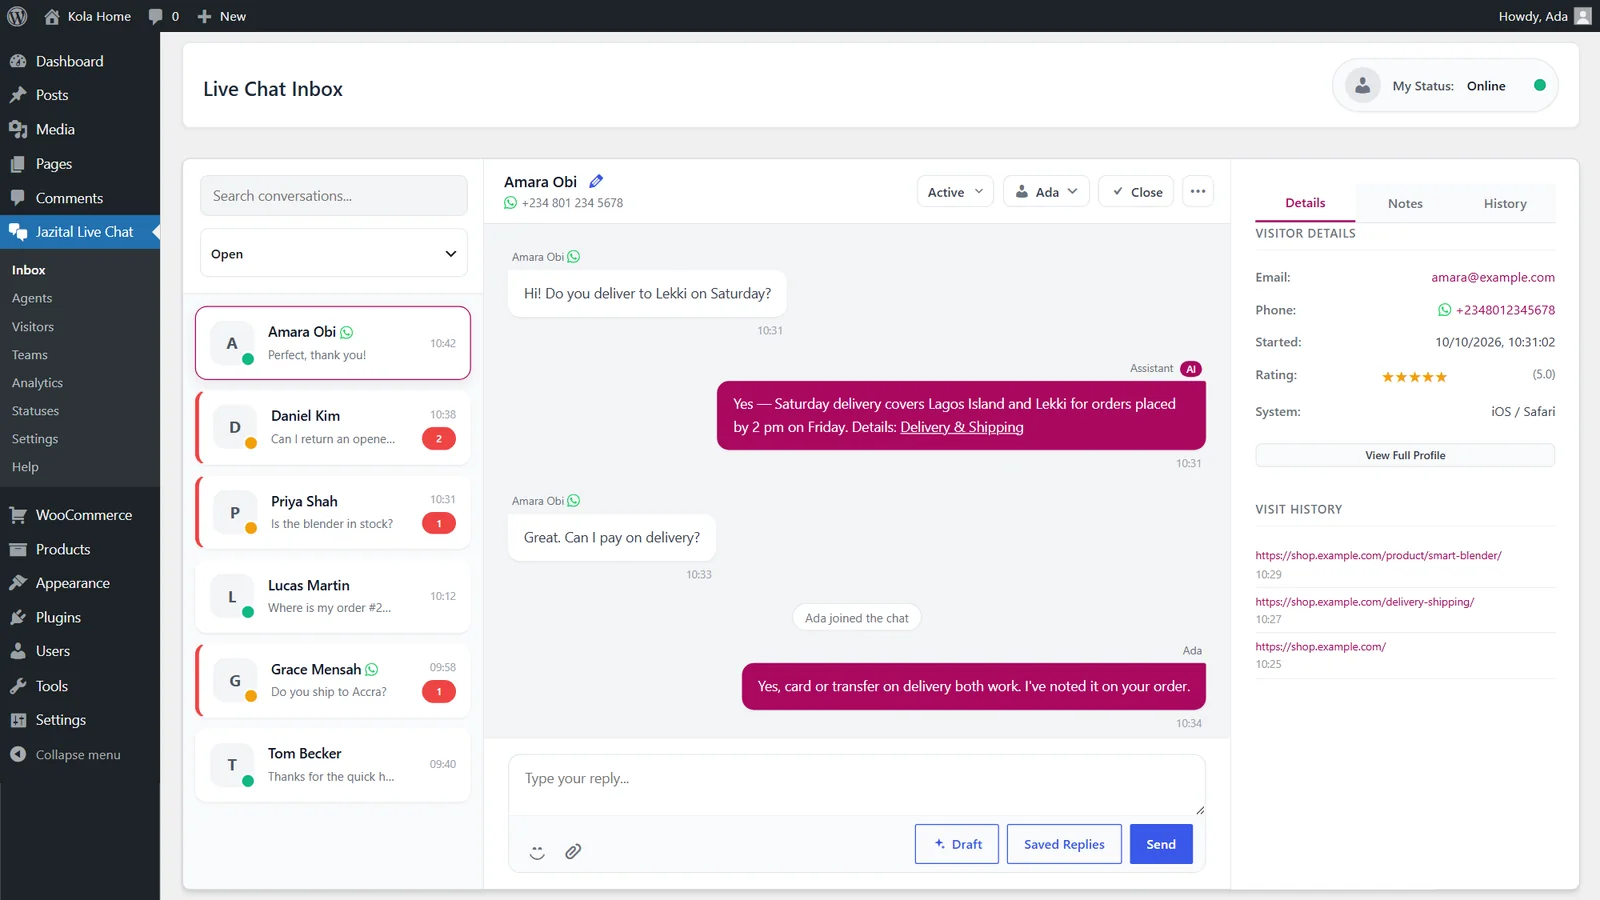
Task: Open Statuses submenu item
Action: coord(35,411)
